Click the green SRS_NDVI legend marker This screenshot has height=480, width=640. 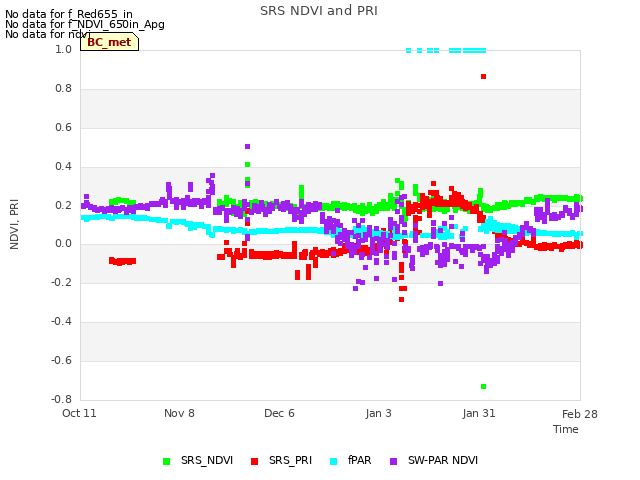pos(167,461)
